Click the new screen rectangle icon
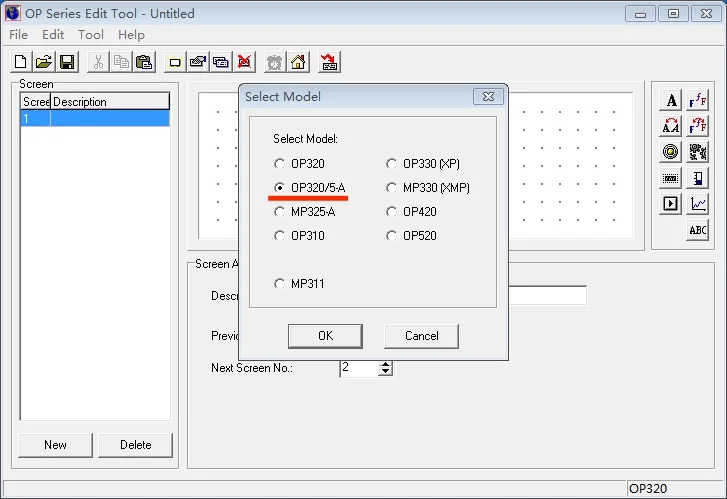Viewport: 727px width, 499px height. coord(175,62)
